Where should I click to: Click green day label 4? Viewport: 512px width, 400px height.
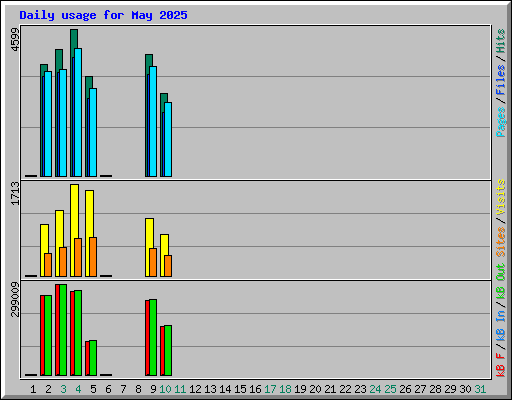tap(78, 389)
